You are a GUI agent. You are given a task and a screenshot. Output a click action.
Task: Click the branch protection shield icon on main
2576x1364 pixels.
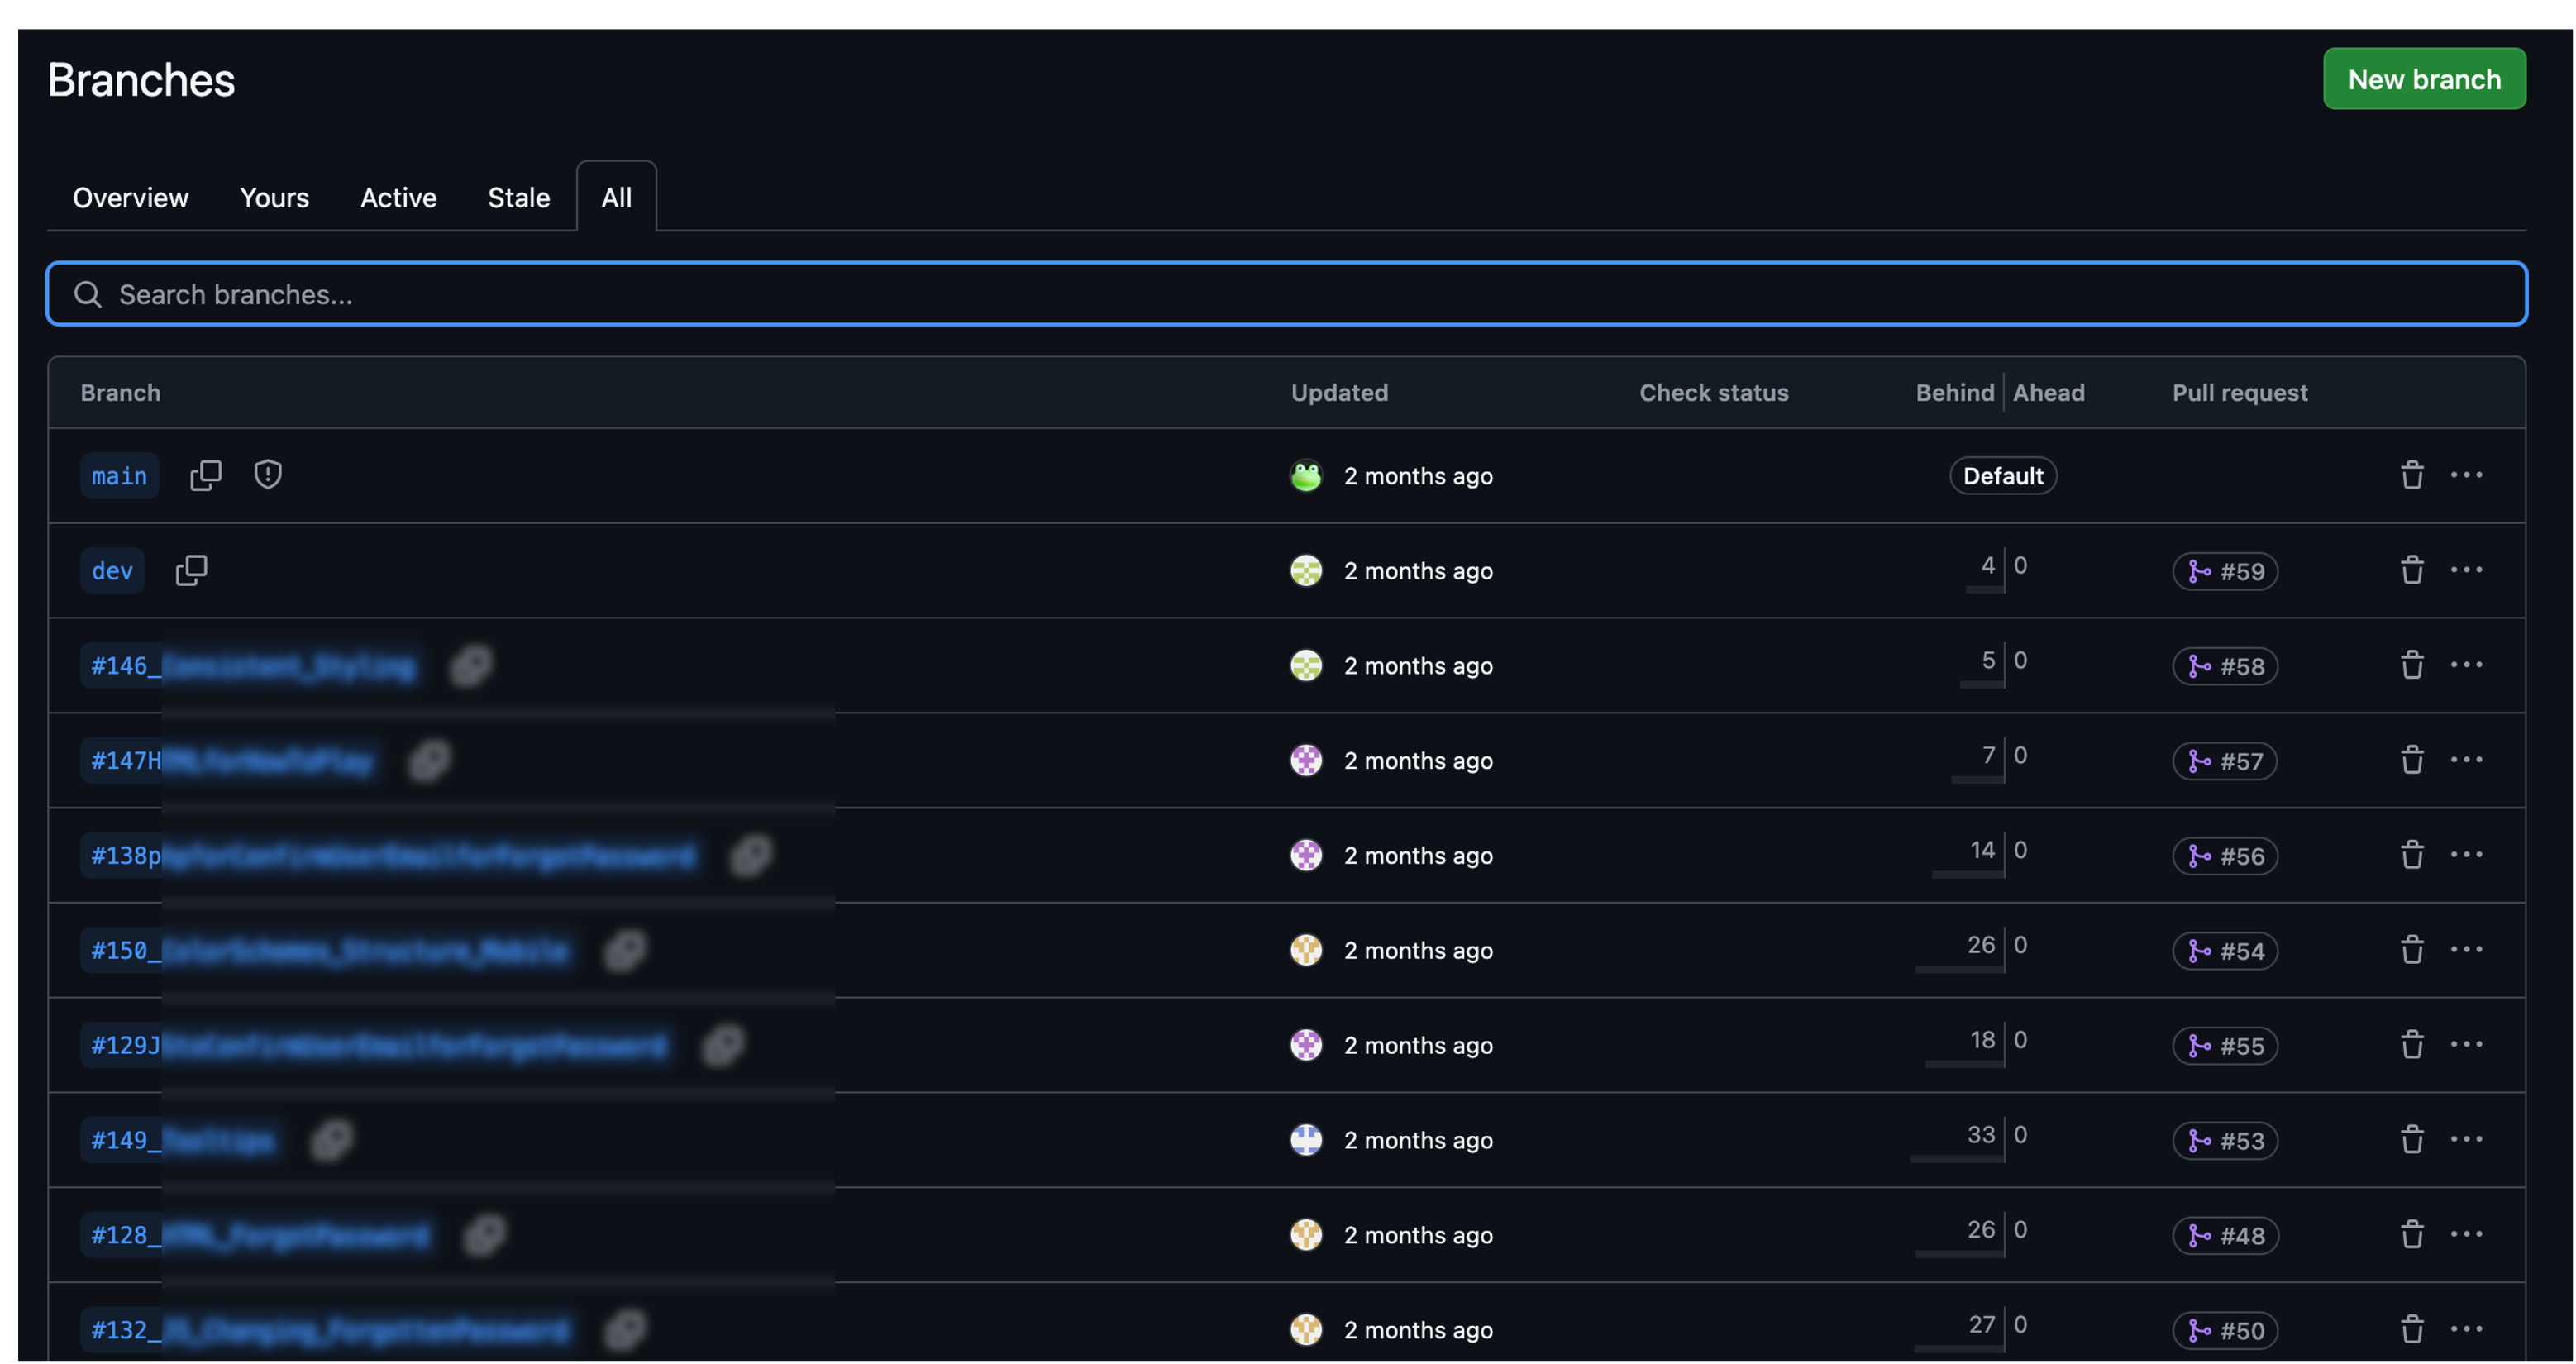pyautogui.click(x=267, y=474)
